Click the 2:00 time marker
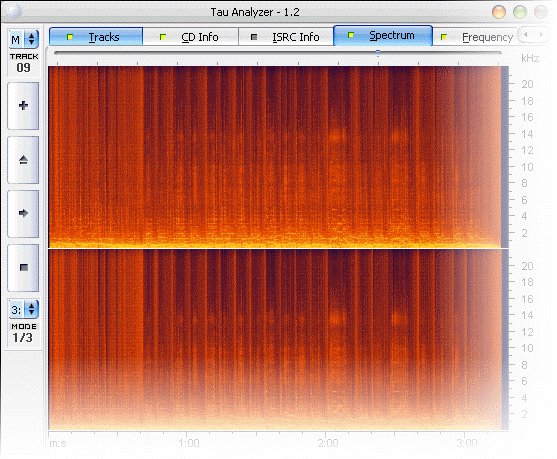 point(328,443)
